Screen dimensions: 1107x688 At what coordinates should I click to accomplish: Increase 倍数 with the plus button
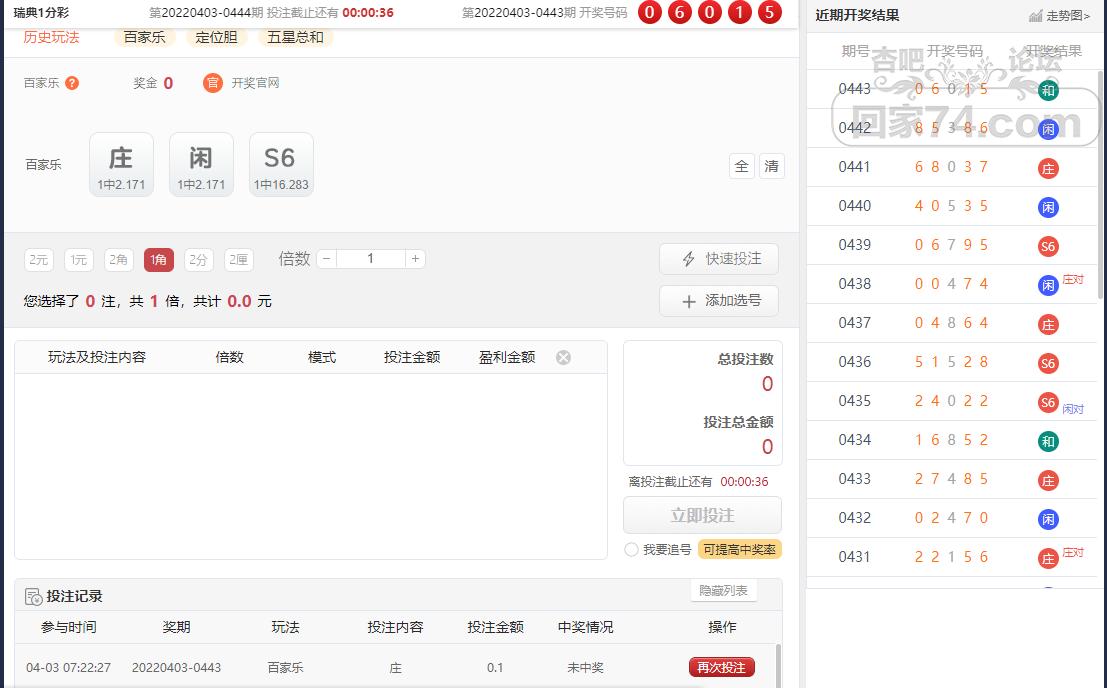415,259
